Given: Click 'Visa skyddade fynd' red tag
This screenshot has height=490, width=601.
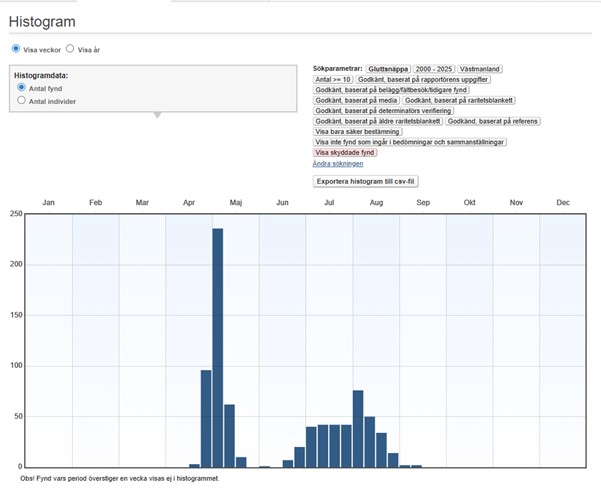Looking at the screenshot, I should [346, 152].
